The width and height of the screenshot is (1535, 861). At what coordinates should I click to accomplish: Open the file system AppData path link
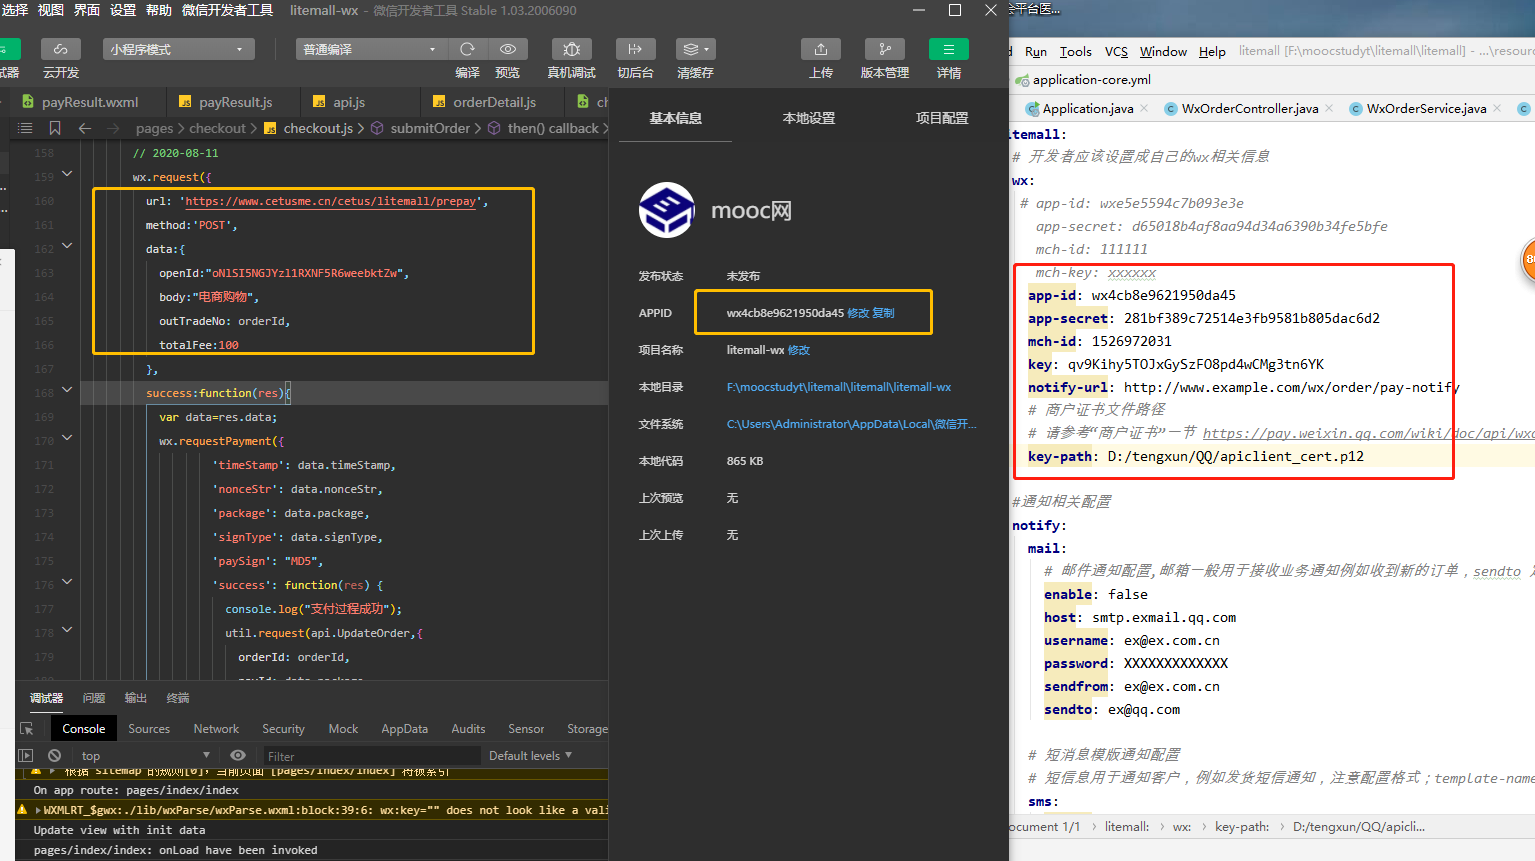851,424
